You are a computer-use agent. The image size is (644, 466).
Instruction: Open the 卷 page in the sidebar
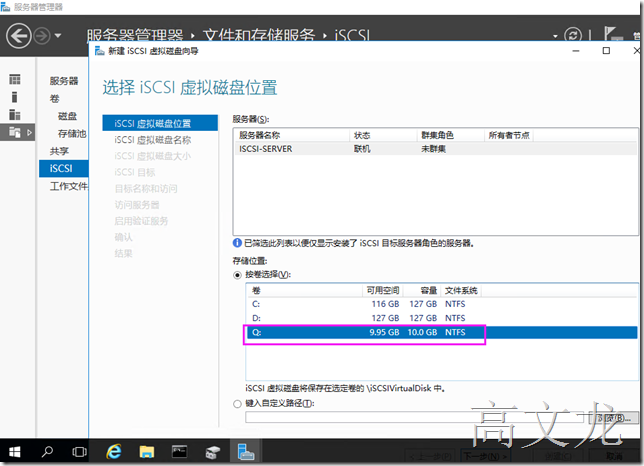[55, 99]
